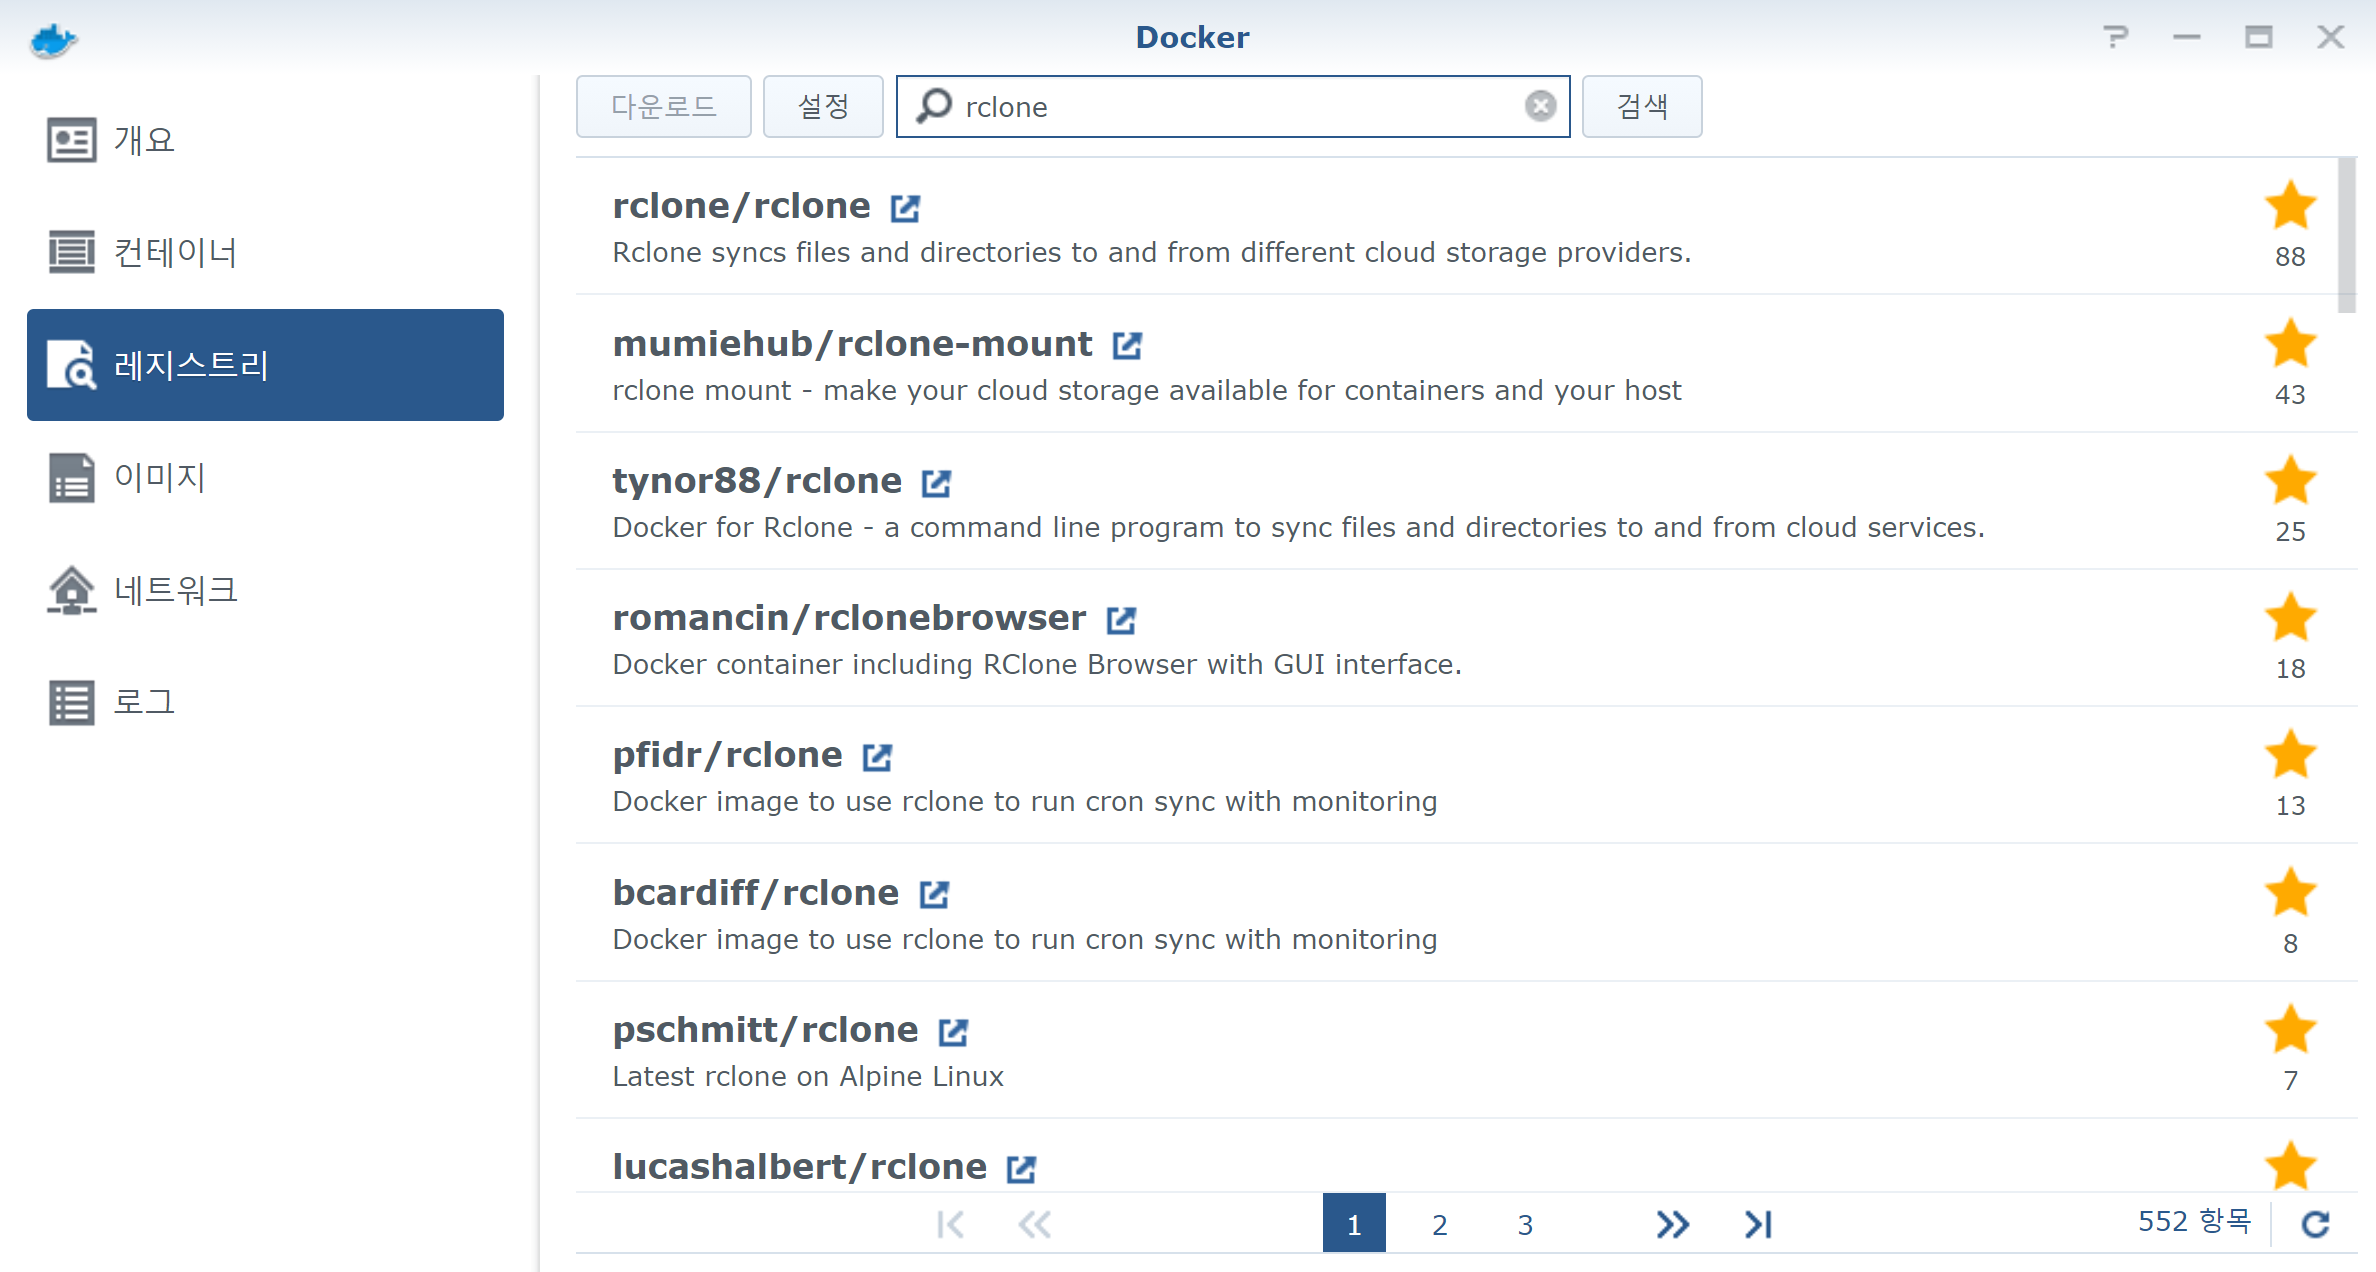Jump forward pages with double chevron
This screenshot has width=2376, height=1272.
click(1672, 1224)
